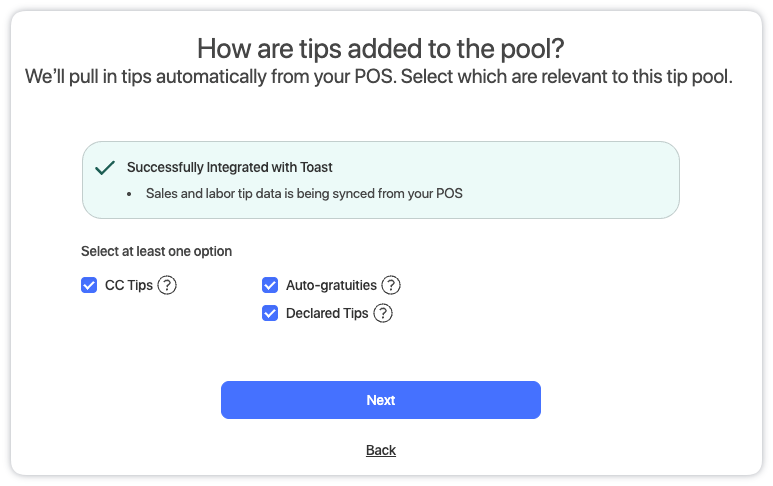
Task: Click the CC Tips label text
Action: (129, 285)
